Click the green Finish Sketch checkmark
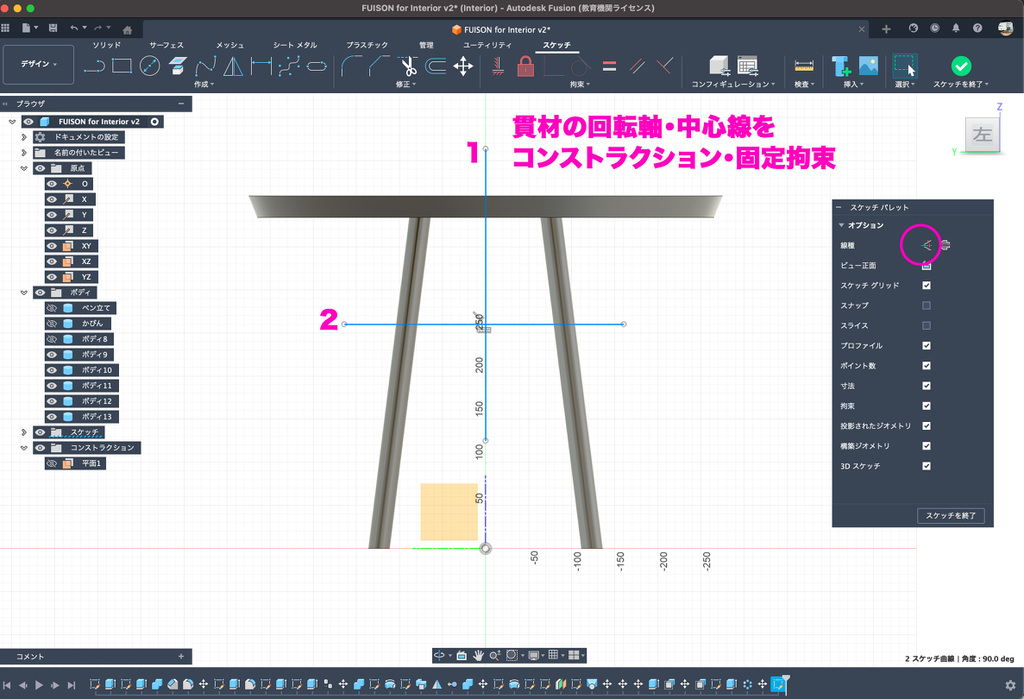 pos(960,66)
